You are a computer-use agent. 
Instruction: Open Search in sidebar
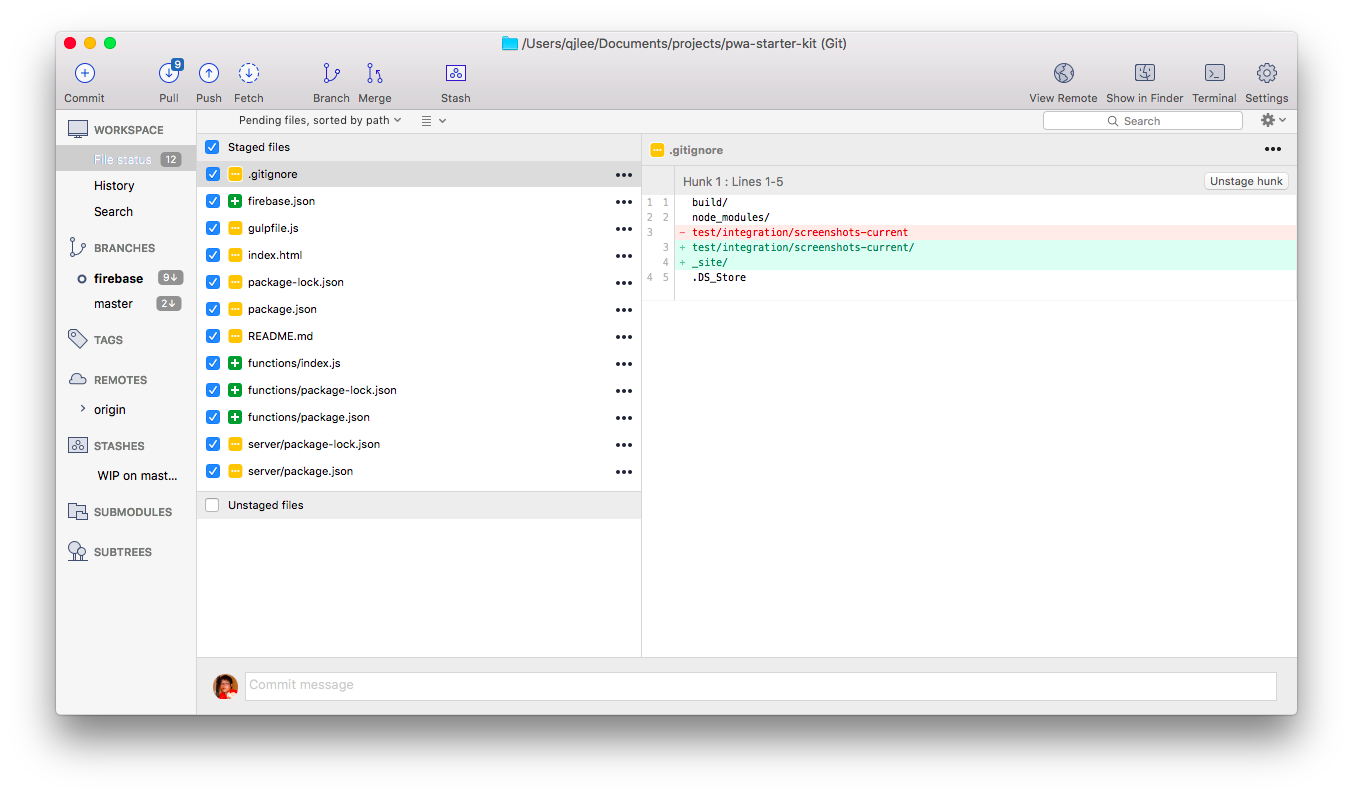pos(113,211)
